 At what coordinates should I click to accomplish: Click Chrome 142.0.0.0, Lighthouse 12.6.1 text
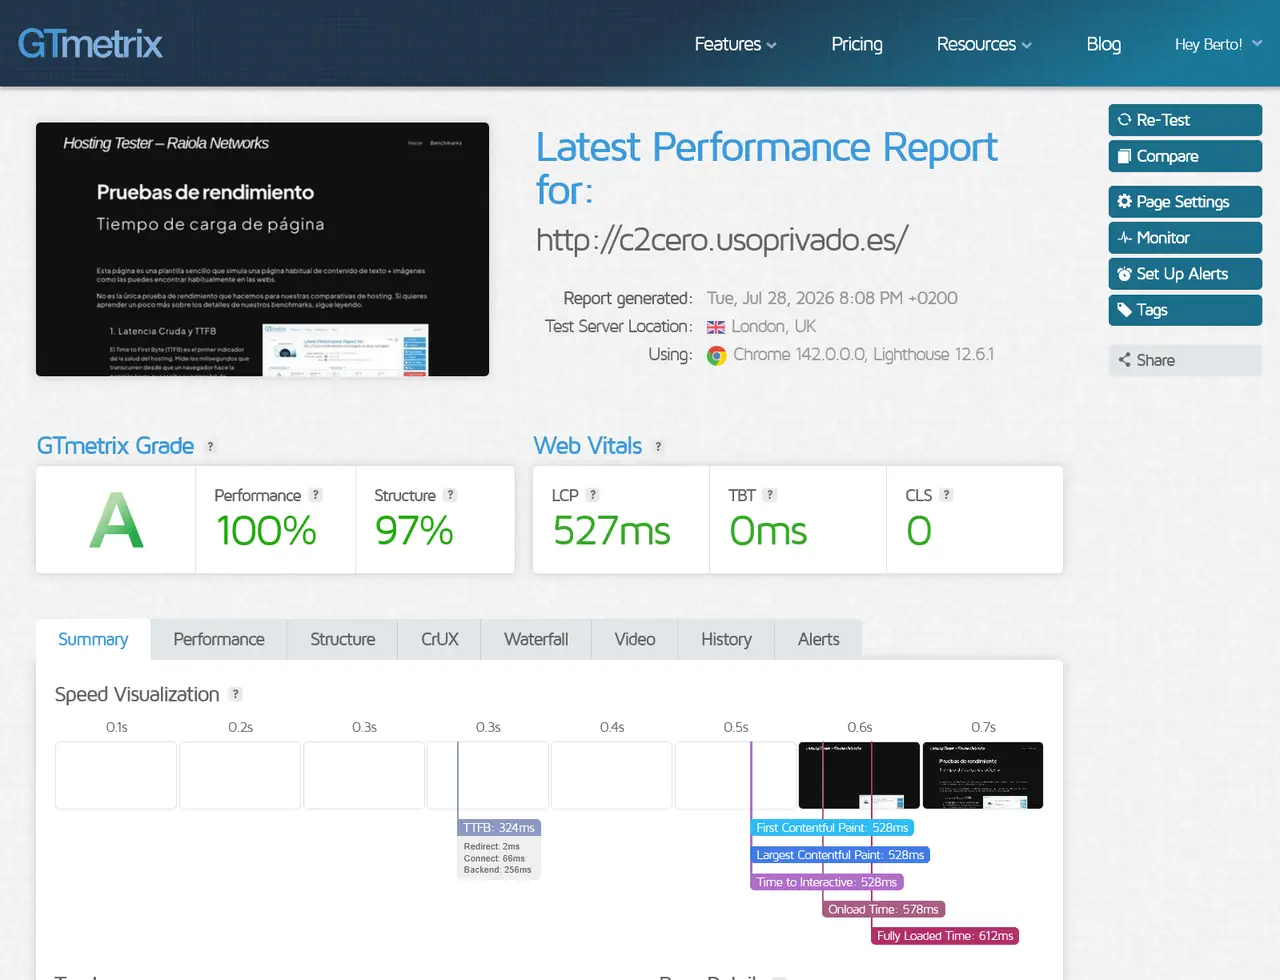pyautogui.click(x=864, y=355)
